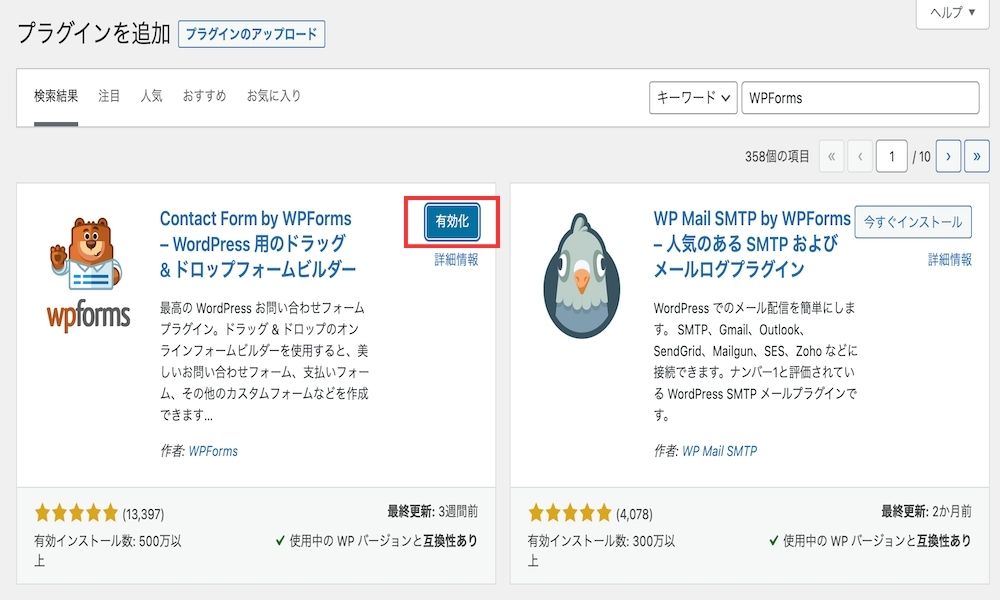Click the 最終更新: 2か月前 text
This screenshot has height=600, width=1000.
[926, 511]
